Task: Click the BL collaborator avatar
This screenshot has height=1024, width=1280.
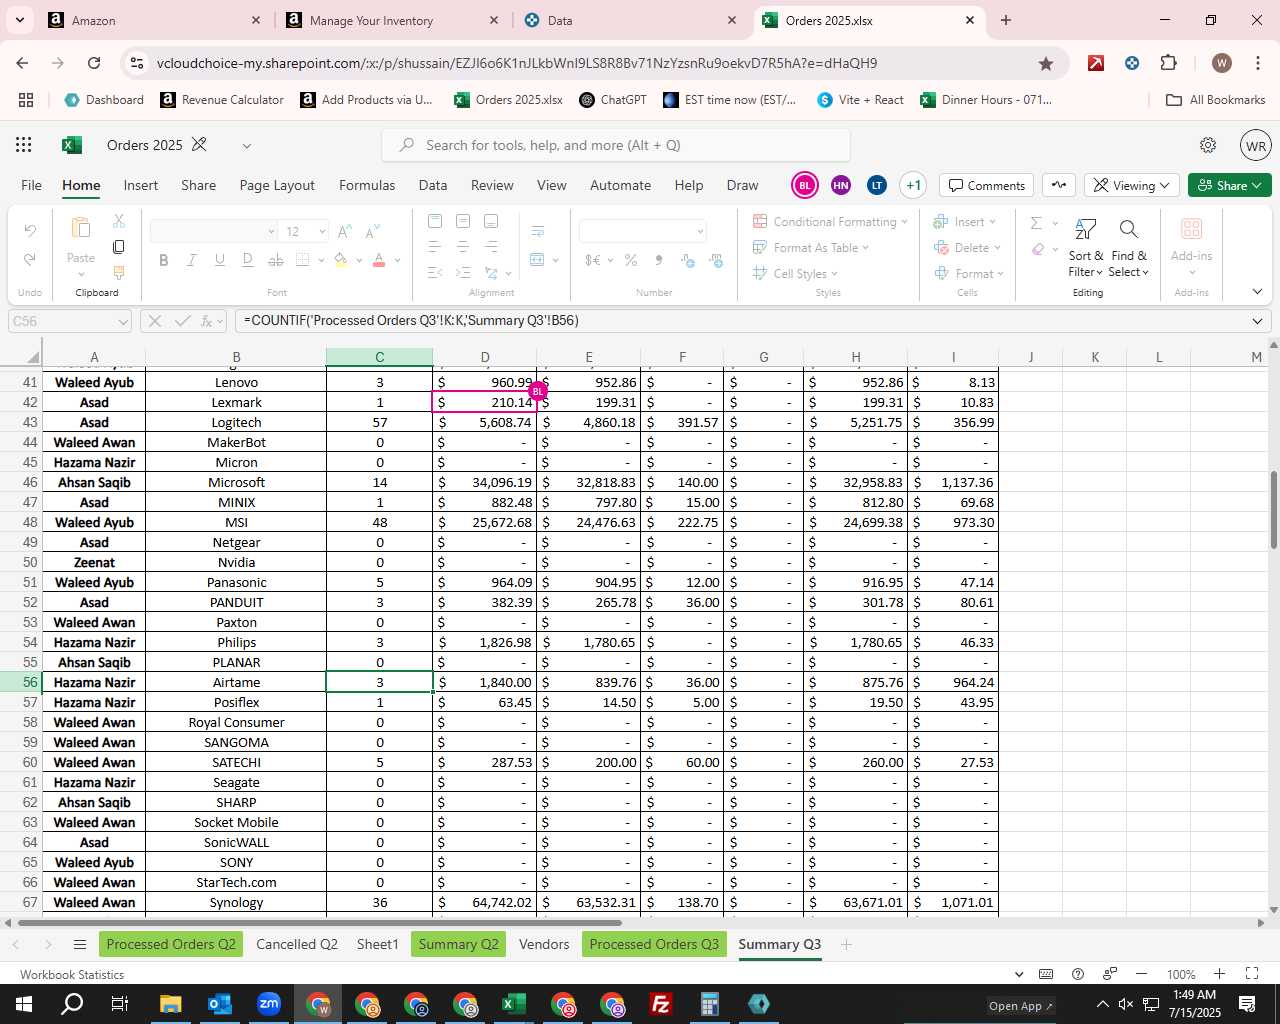Action: click(805, 185)
